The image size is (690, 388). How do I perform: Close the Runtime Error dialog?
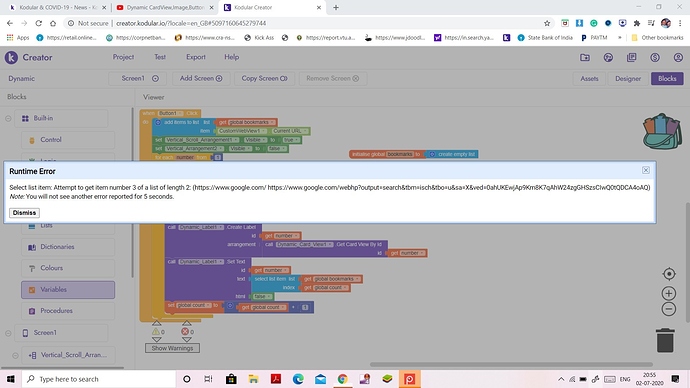point(646,170)
